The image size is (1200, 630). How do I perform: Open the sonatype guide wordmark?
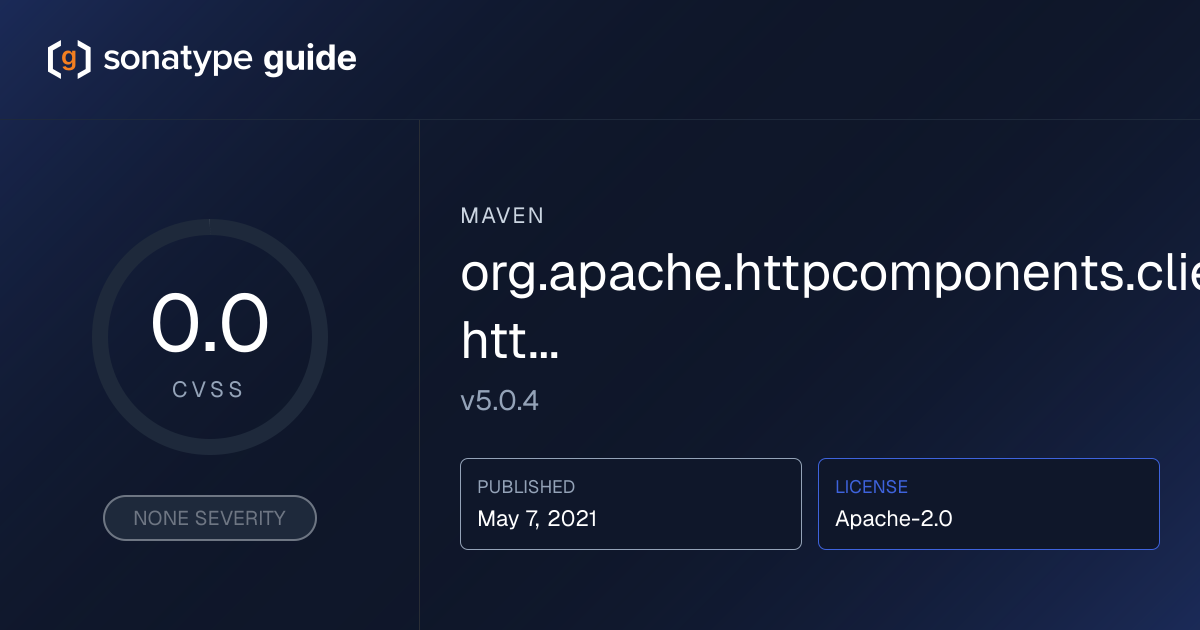click(230, 59)
